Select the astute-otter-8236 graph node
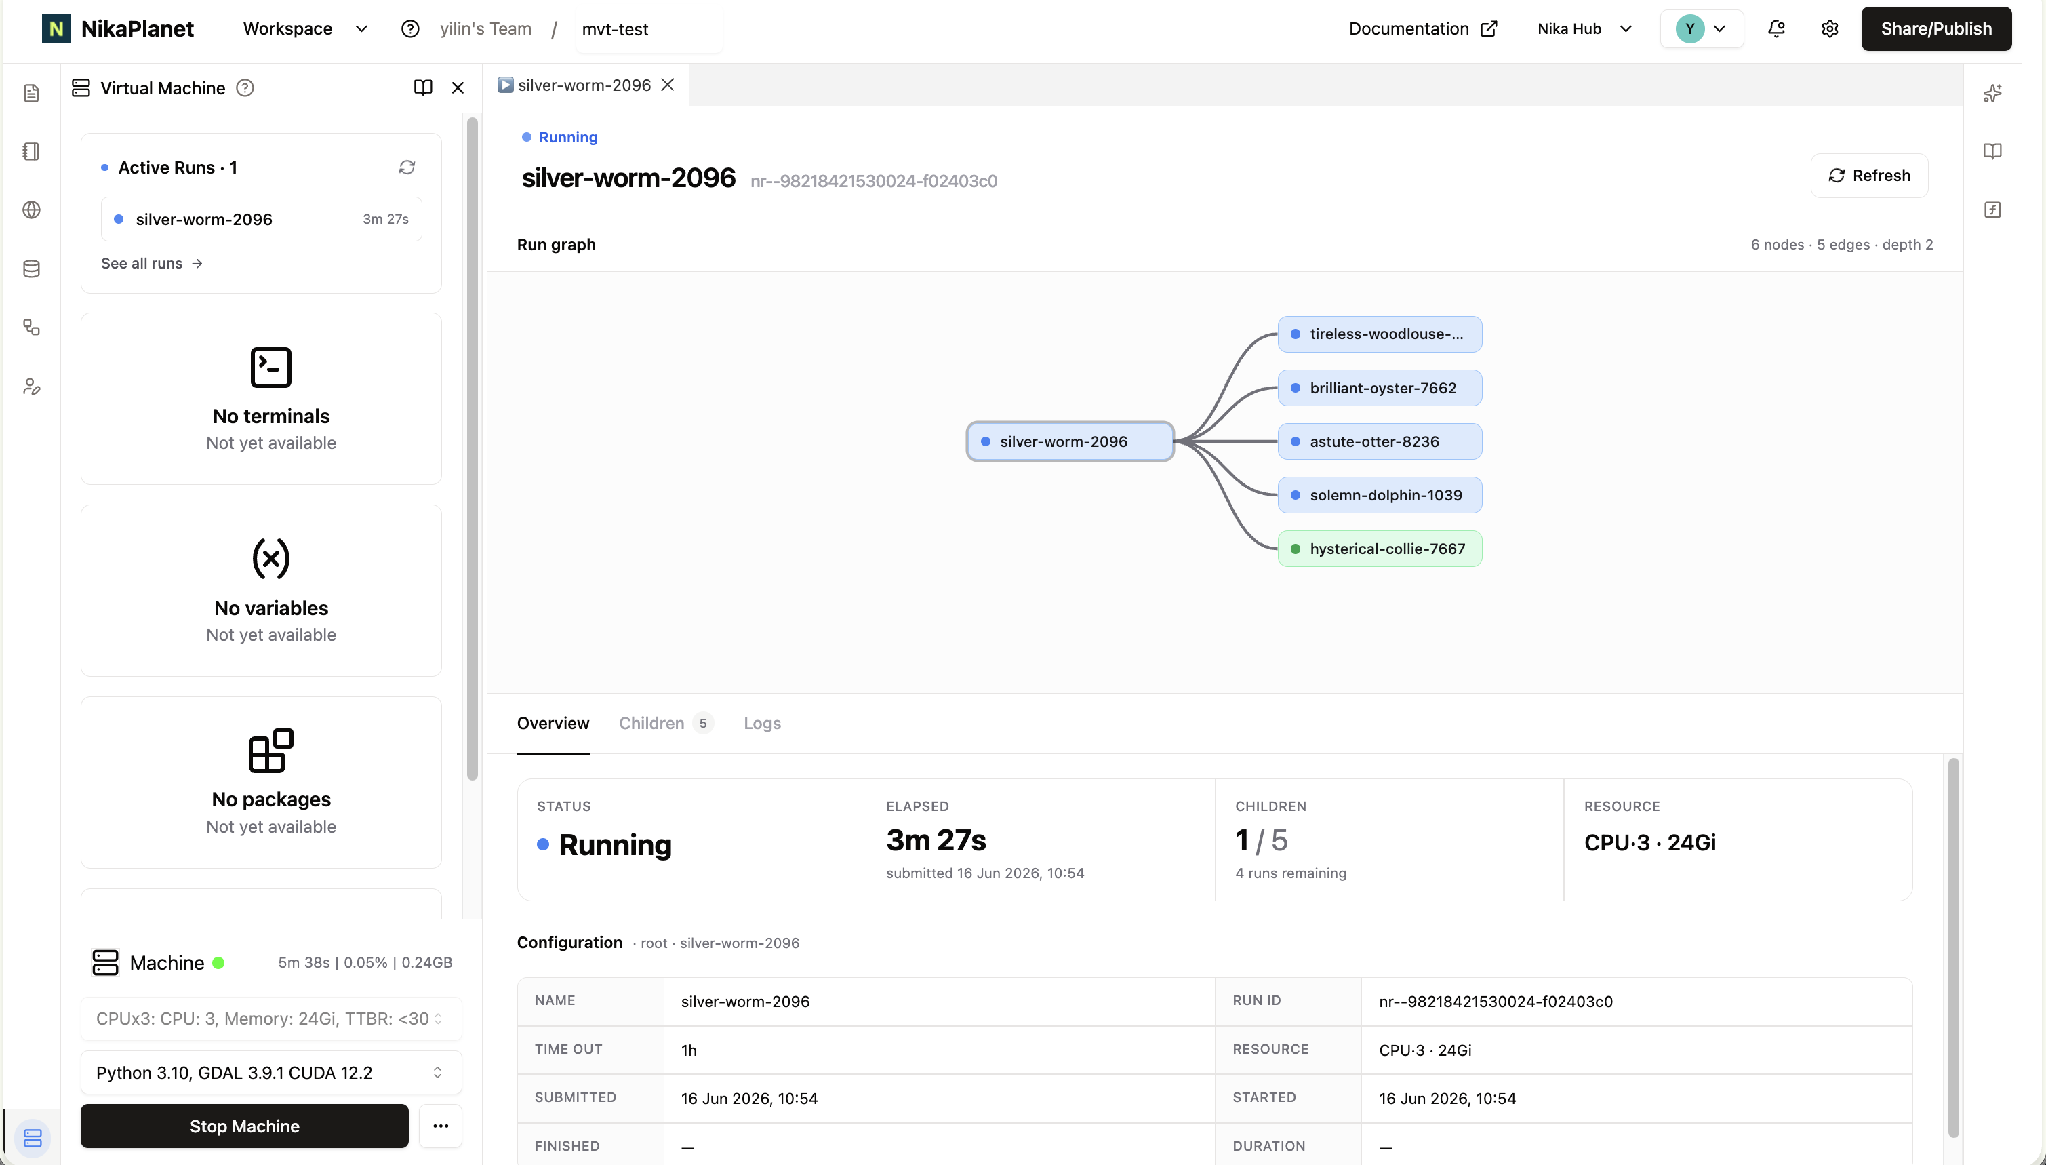2046x1165 pixels. (1380, 441)
